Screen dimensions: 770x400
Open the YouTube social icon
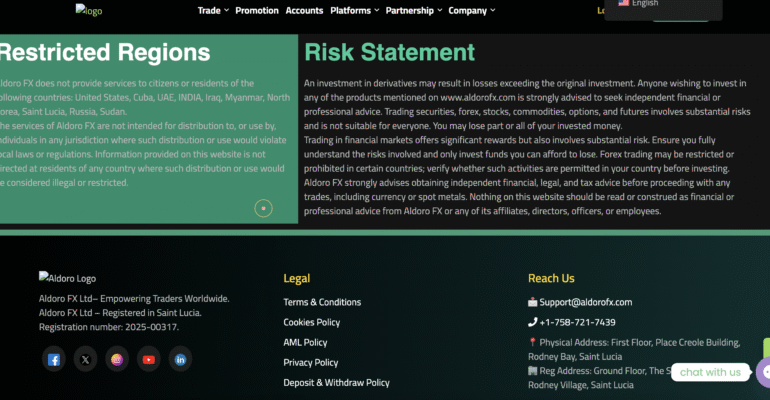click(148, 359)
